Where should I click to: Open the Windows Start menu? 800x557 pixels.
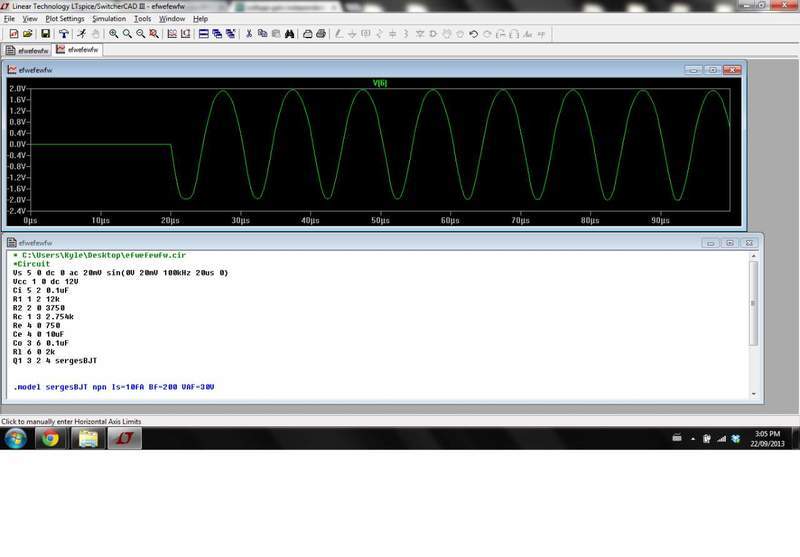click(15, 438)
